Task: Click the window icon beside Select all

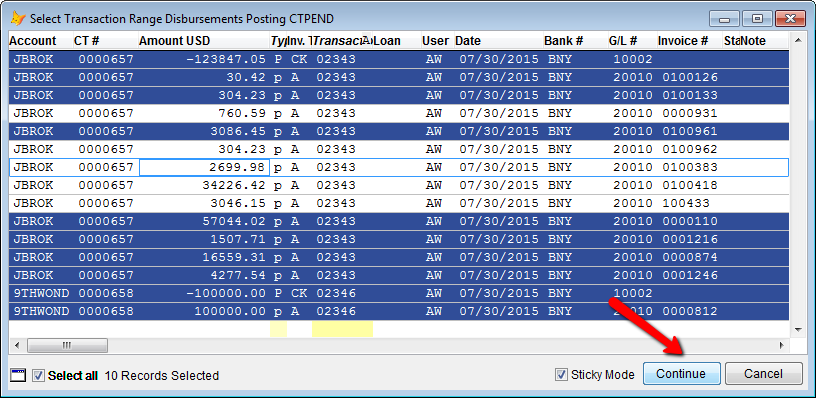Action: 18,375
